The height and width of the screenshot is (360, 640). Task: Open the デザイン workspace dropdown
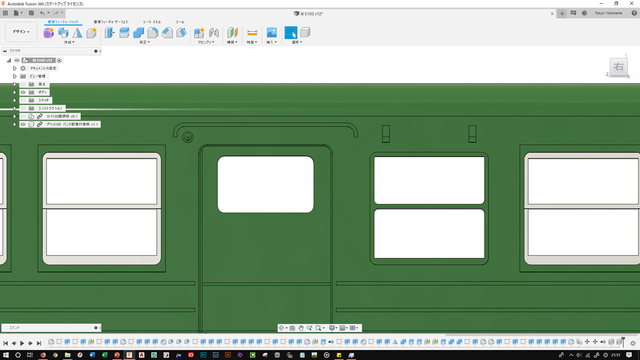[x=21, y=31]
